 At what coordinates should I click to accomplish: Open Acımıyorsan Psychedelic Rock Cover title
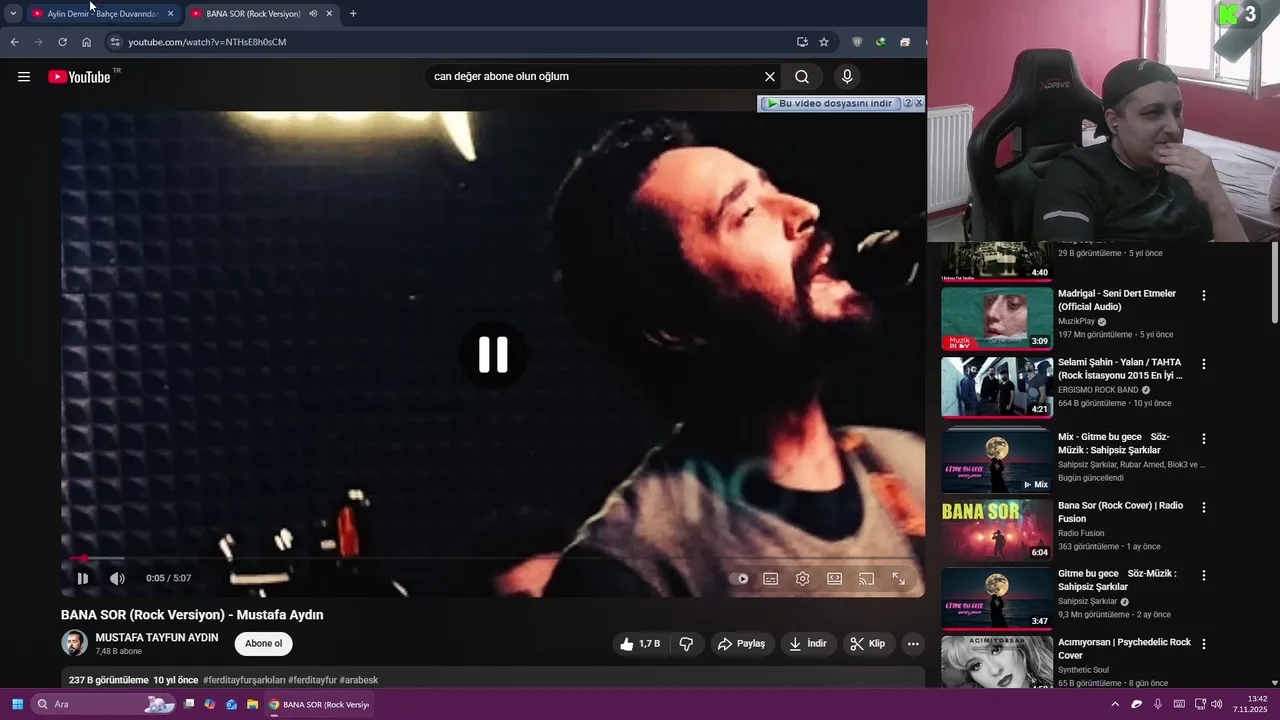(x=1124, y=649)
